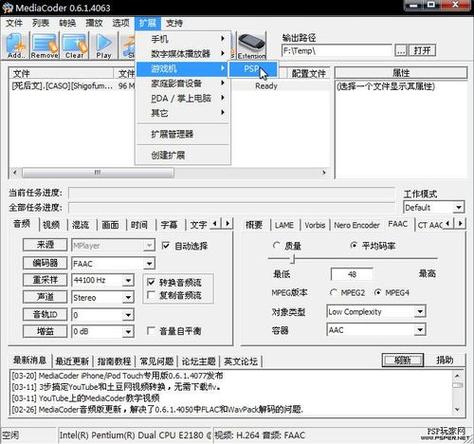
Task: Check the 复制音频流 checkbox
Action: point(151,295)
